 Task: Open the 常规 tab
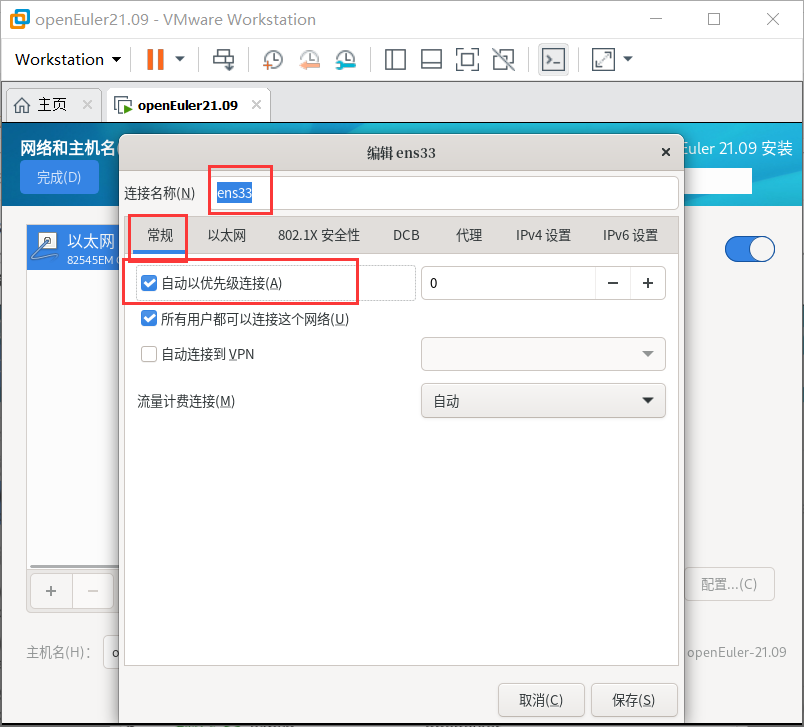(x=160, y=235)
